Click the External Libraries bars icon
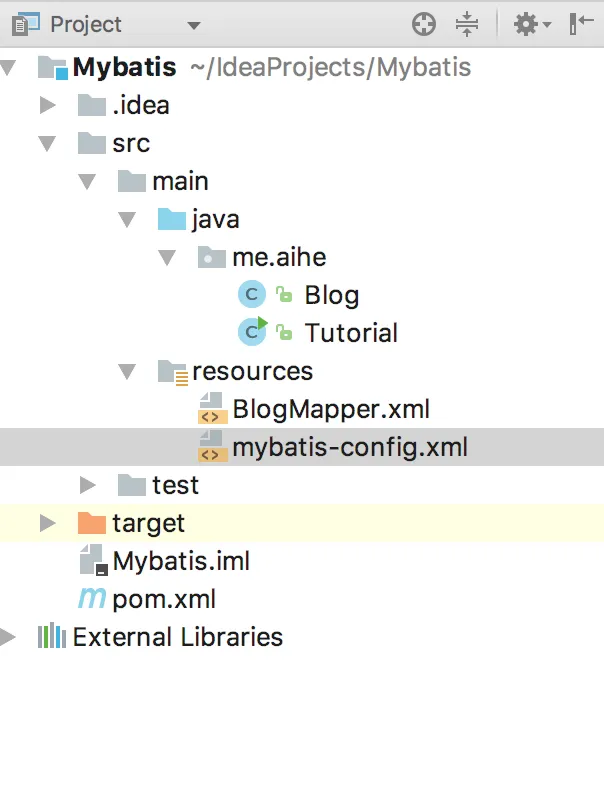The height and width of the screenshot is (812, 604). pyautogui.click(x=51, y=637)
